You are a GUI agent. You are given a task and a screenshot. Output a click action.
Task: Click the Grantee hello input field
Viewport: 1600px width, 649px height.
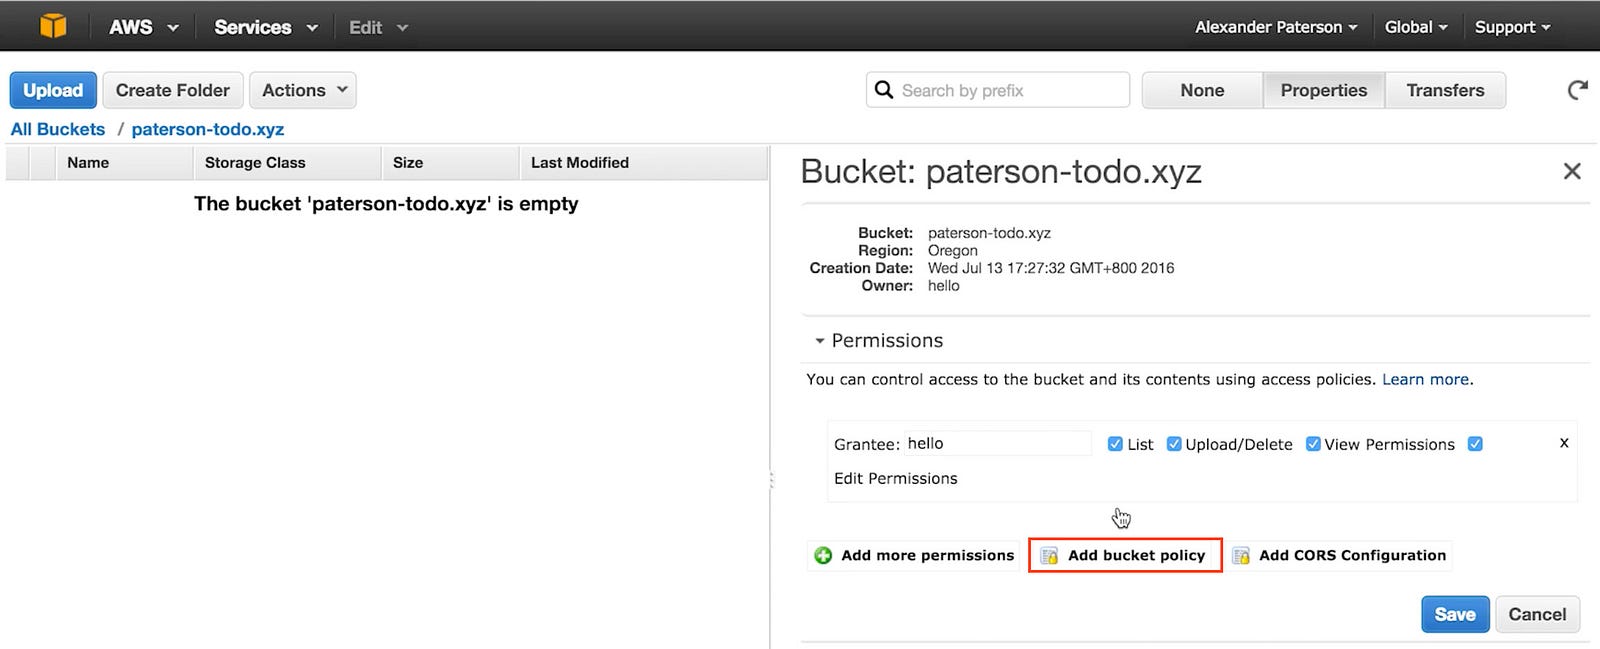coord(998,443)
